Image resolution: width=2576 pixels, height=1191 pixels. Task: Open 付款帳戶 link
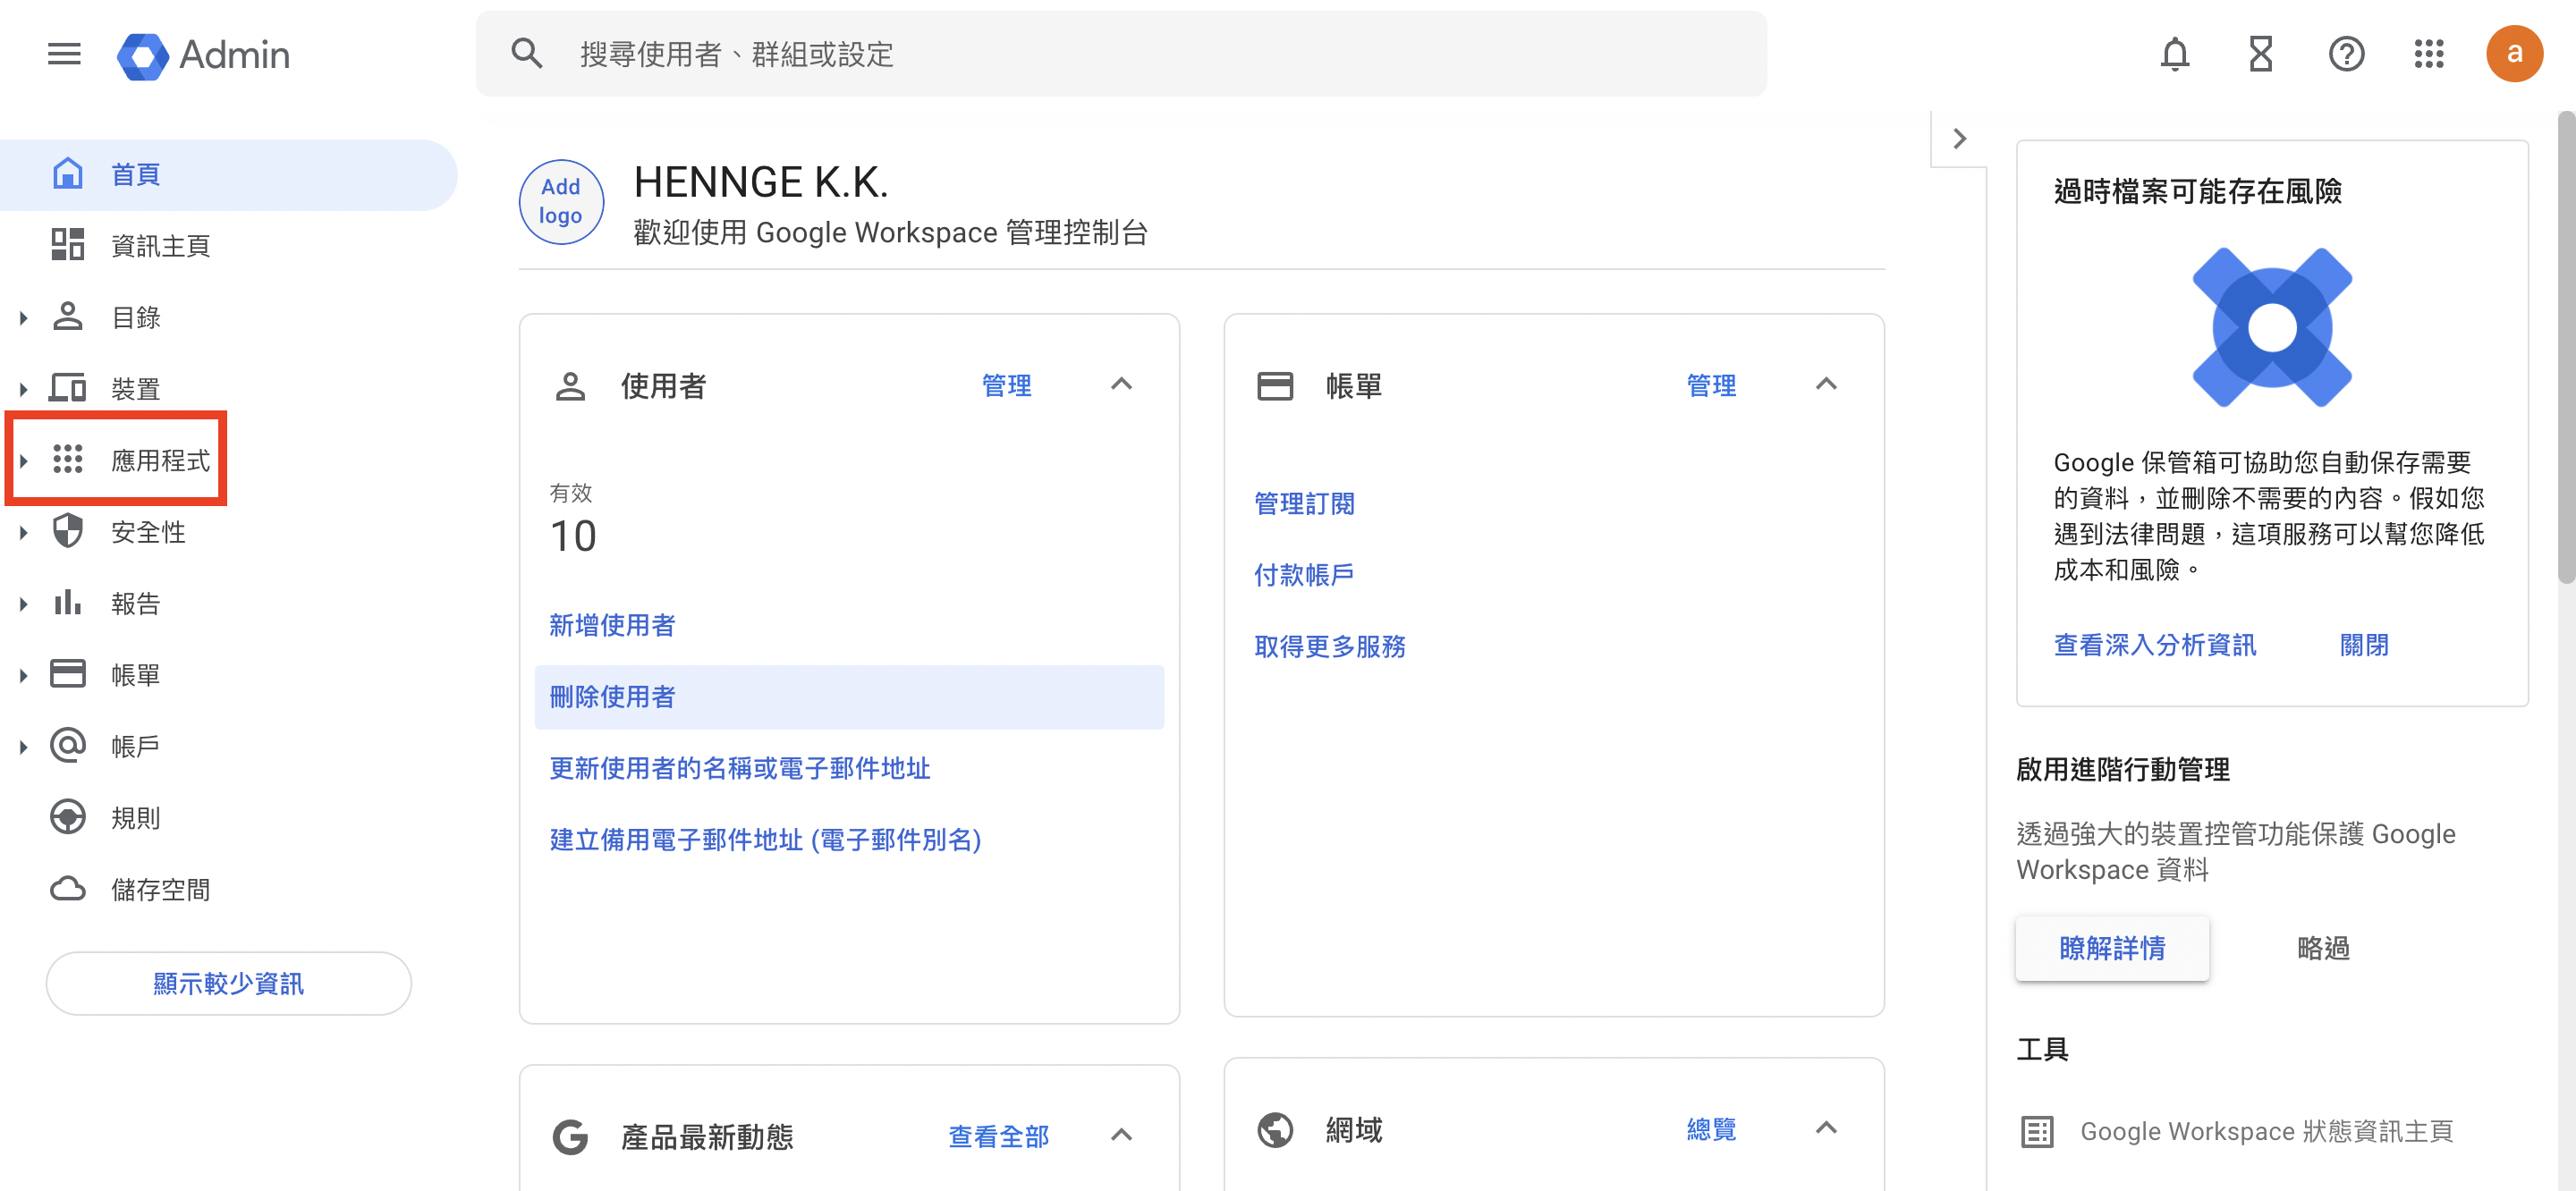pyautogui.click(x=1304, y=575)
